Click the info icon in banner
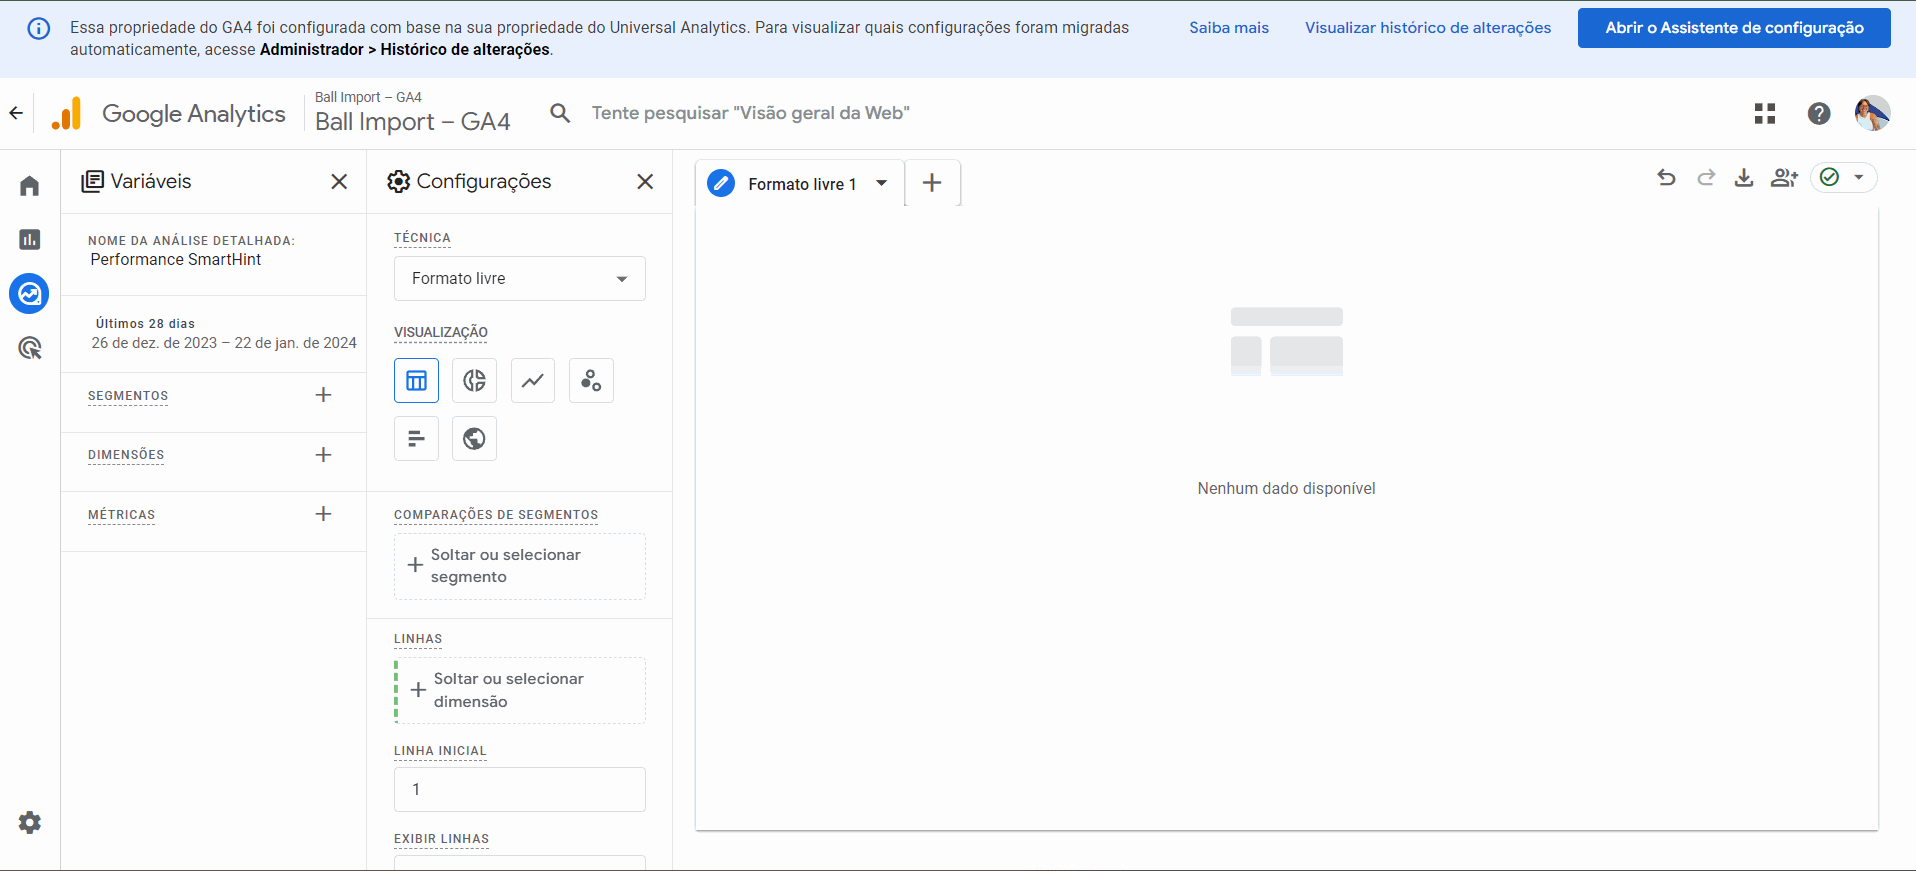This screenshot has width=1916, height=871. [x=38, y=28]
